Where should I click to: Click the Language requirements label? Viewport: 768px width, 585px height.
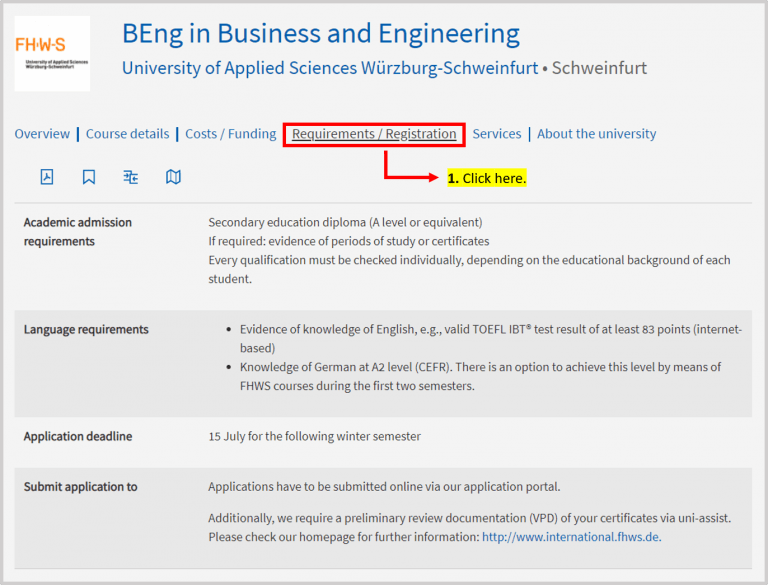(x=86, y=329)
